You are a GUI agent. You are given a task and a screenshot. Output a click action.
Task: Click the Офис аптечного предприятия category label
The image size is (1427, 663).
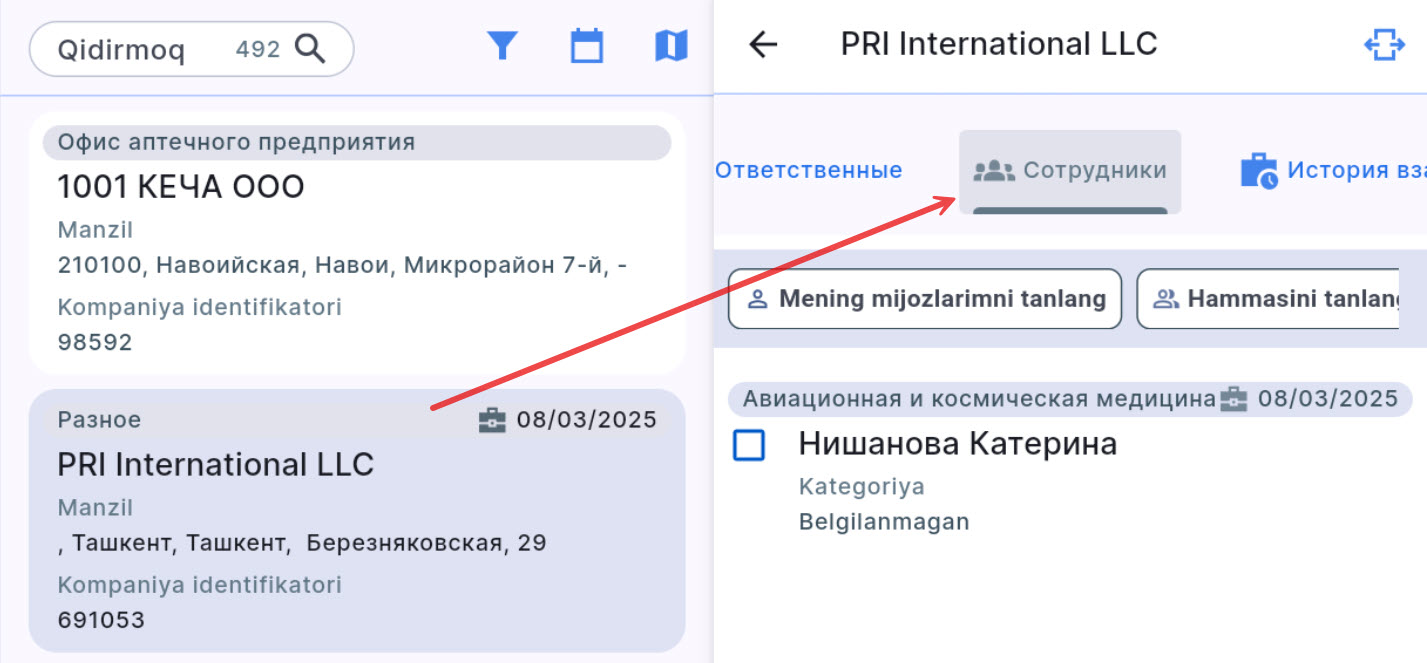[x=236, y=143]
